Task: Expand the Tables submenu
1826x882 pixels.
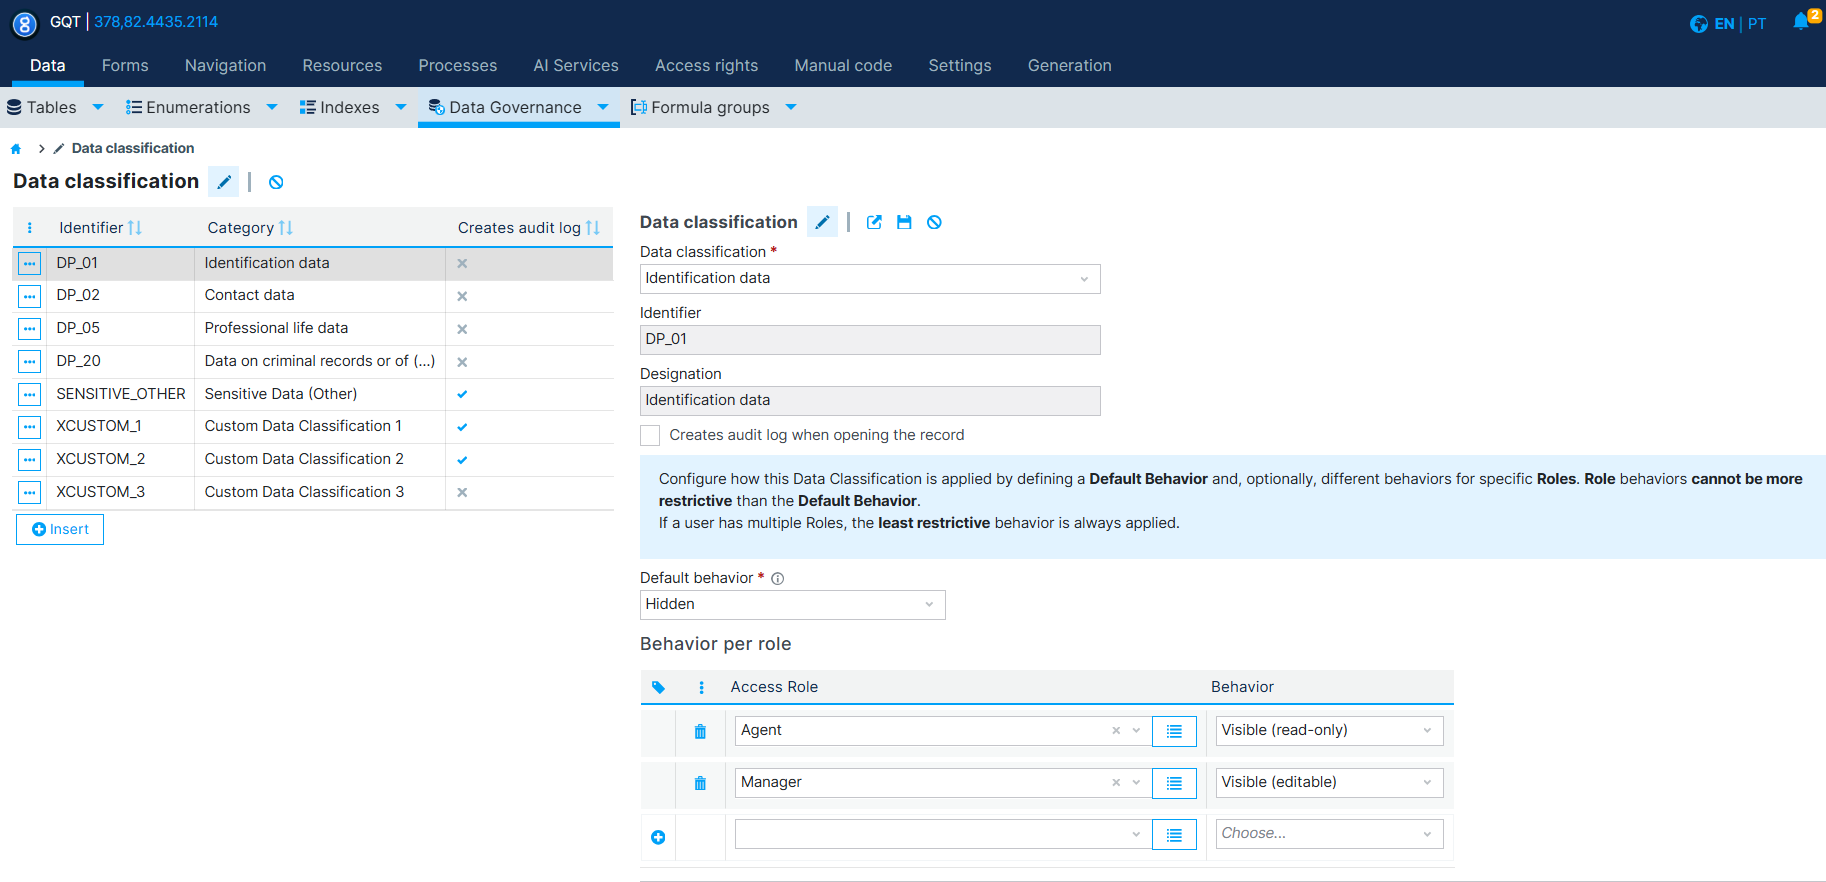Action: point(98,107)
